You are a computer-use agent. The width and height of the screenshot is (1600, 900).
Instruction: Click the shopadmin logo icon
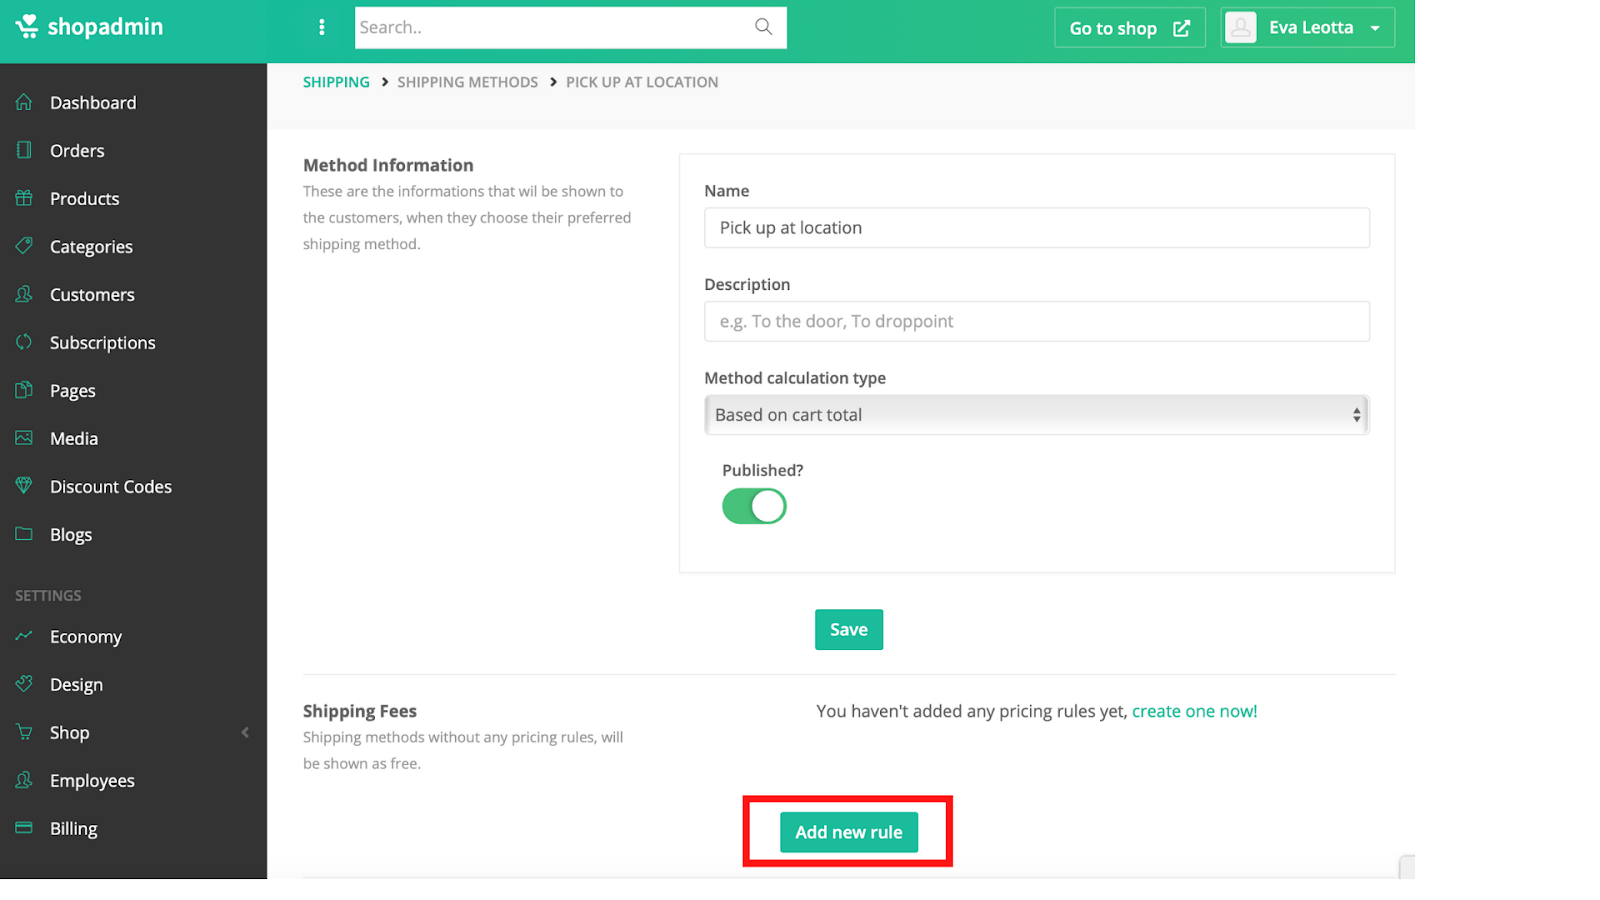click(x=26, y=26)
